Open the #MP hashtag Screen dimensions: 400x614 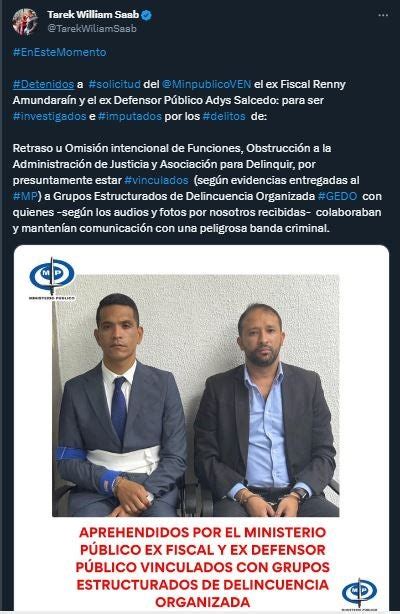(25, 196)
